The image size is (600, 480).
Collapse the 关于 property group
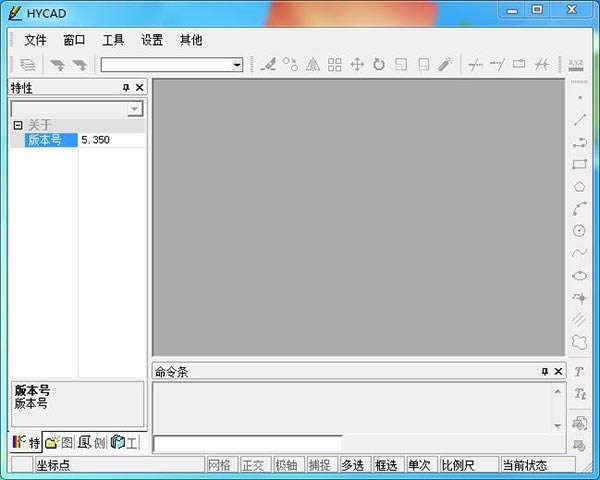point(17,125)
